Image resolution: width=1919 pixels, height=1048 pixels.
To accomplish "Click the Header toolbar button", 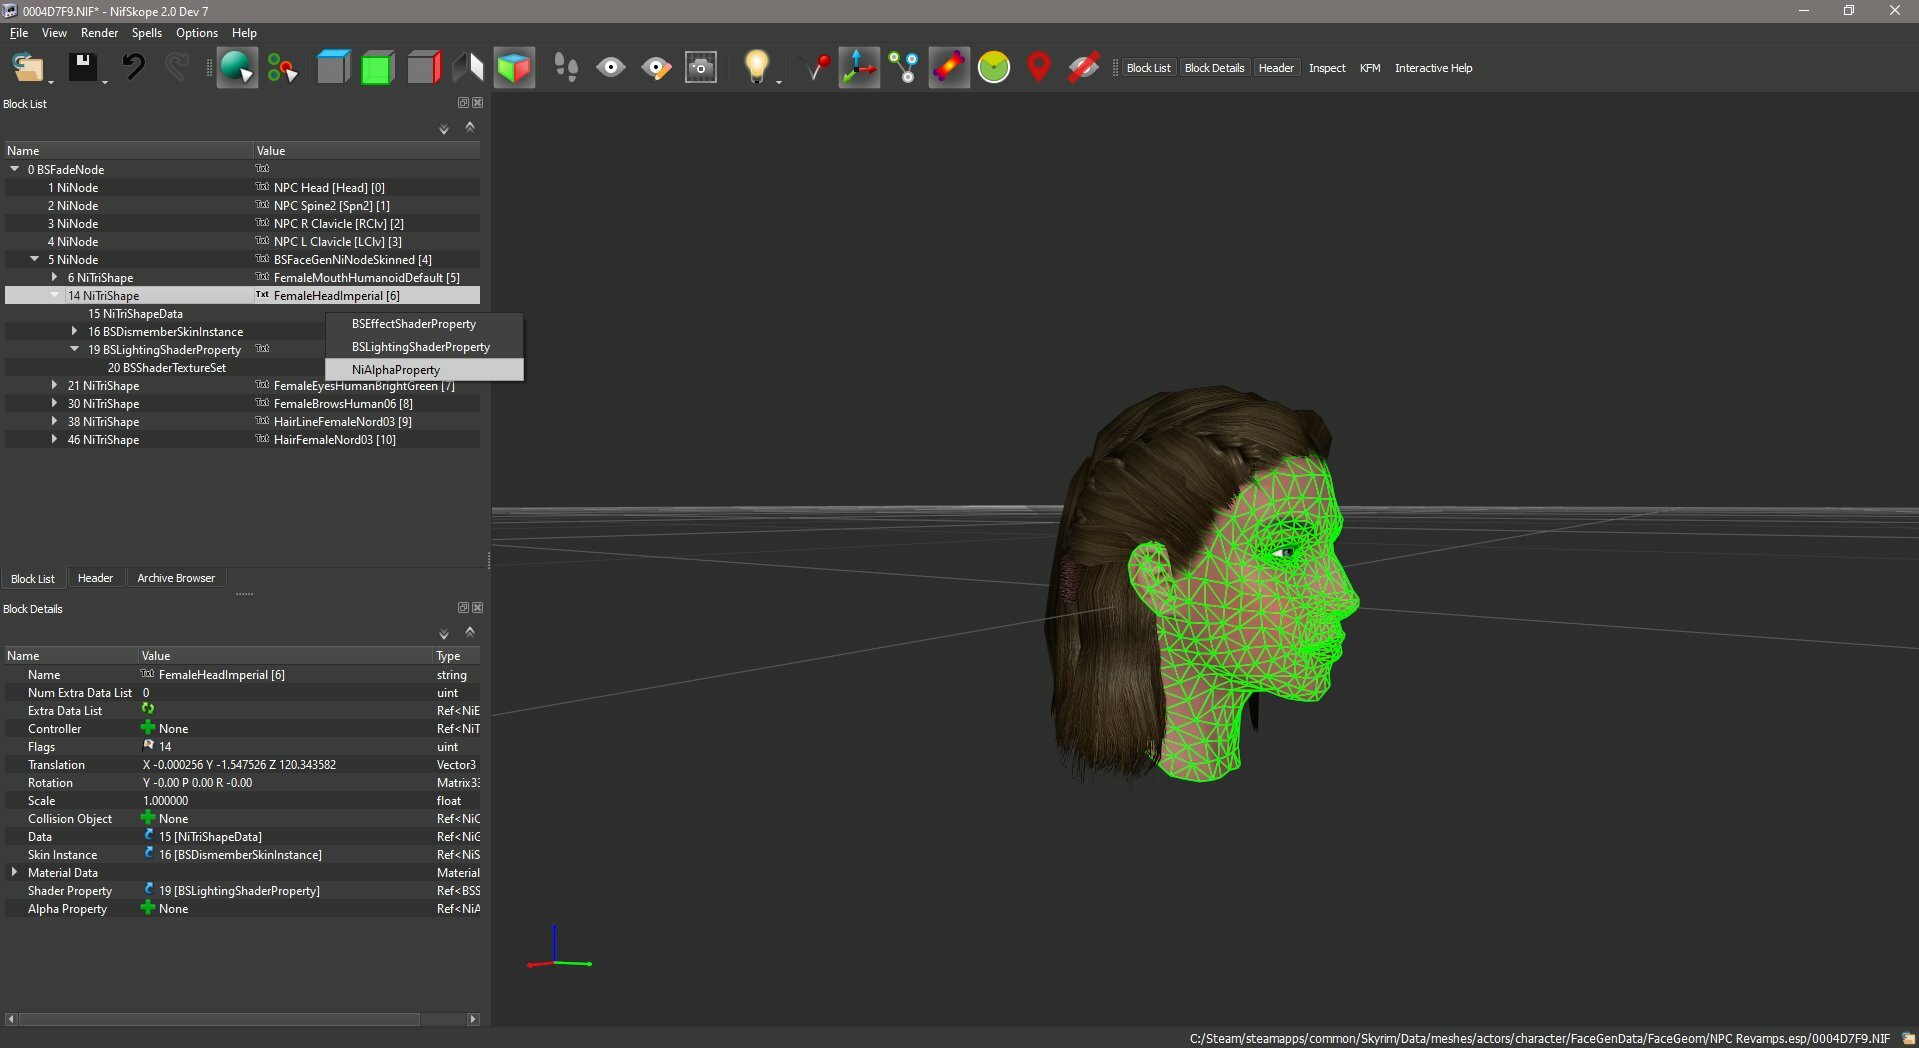I will tap(1276, 68).
